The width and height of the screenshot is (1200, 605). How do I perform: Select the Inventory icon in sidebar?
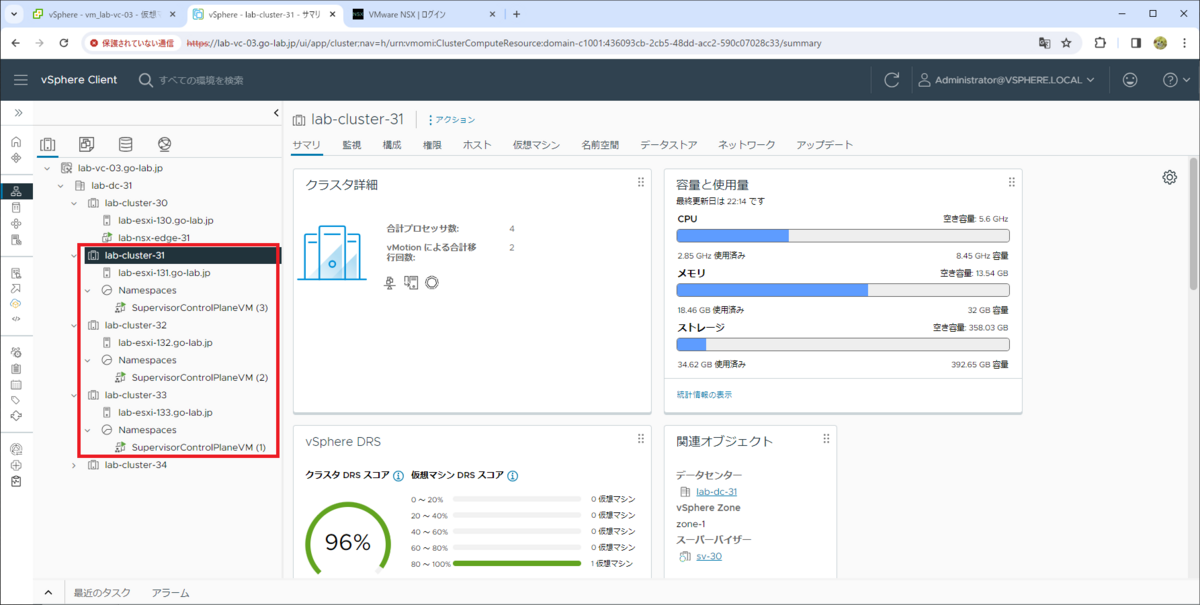coord(16,191)
